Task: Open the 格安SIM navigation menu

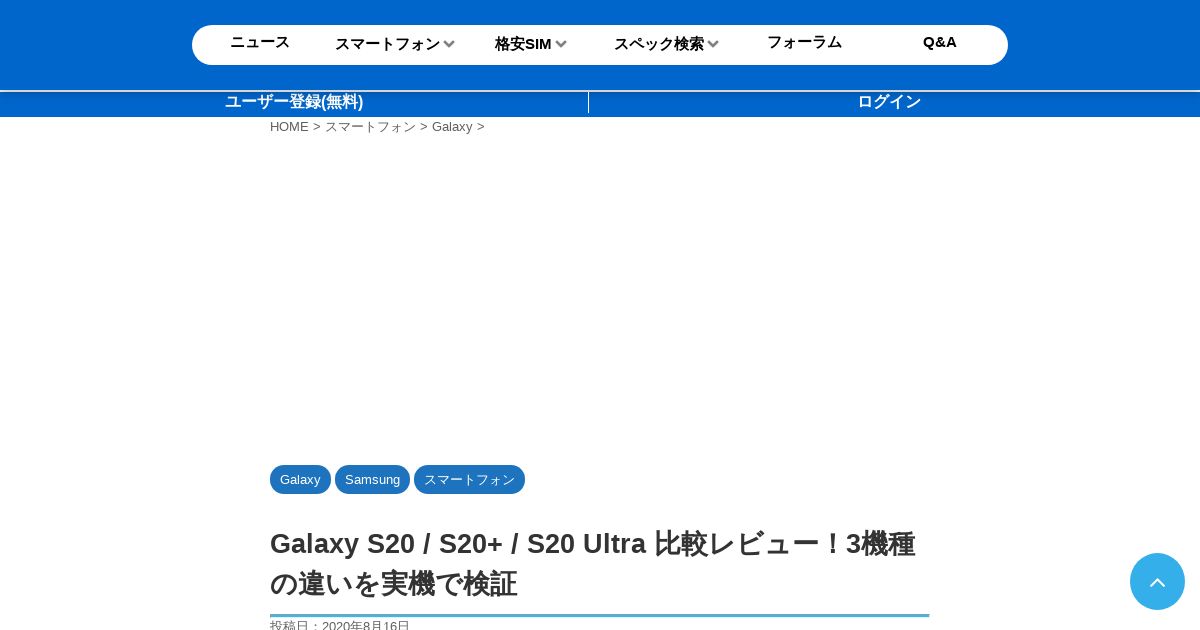Action: pyautogui.click(x=523, y=44)
